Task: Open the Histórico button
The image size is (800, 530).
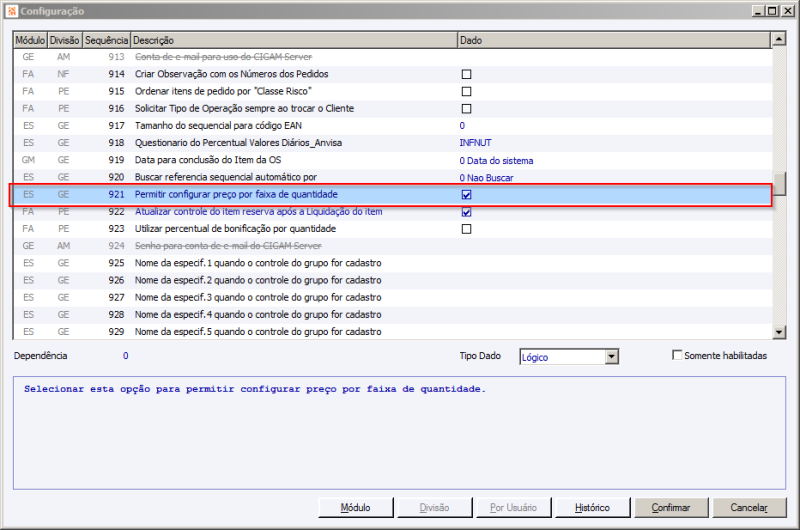Action: click(592, 508)
